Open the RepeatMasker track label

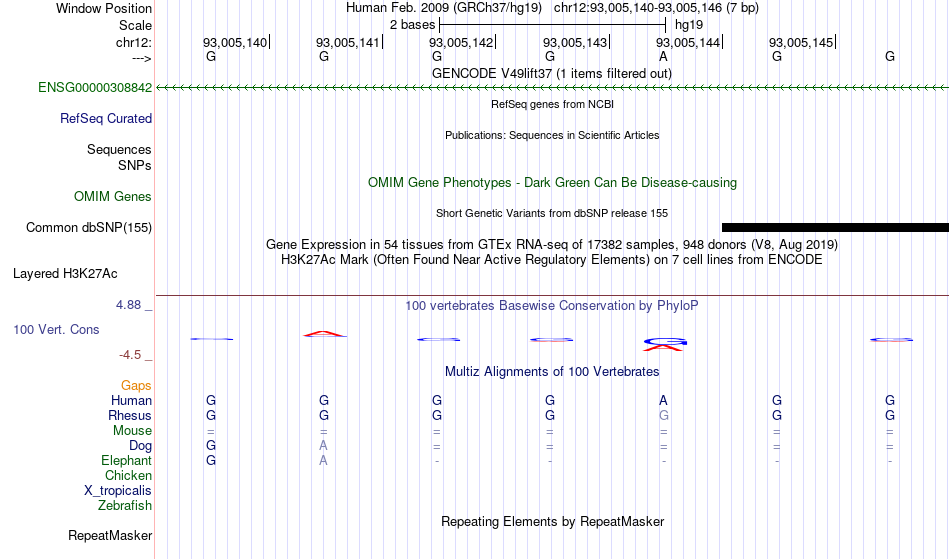110,536
